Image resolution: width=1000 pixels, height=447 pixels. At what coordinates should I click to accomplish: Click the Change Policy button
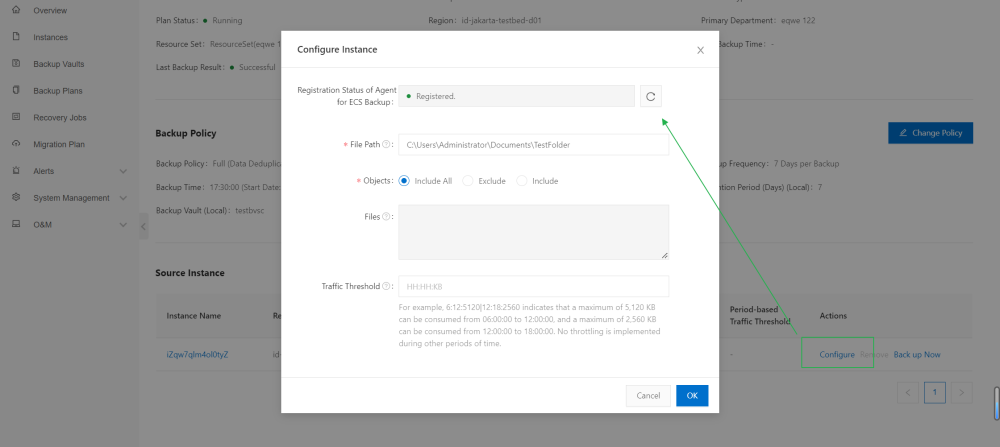pos(930,133)
